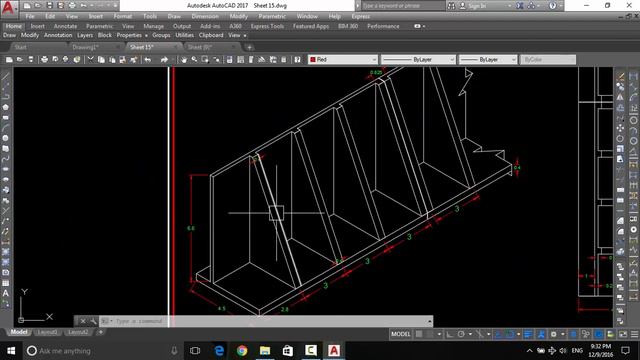Toggle MODEL space button in status bar

[x=400, y=334]
